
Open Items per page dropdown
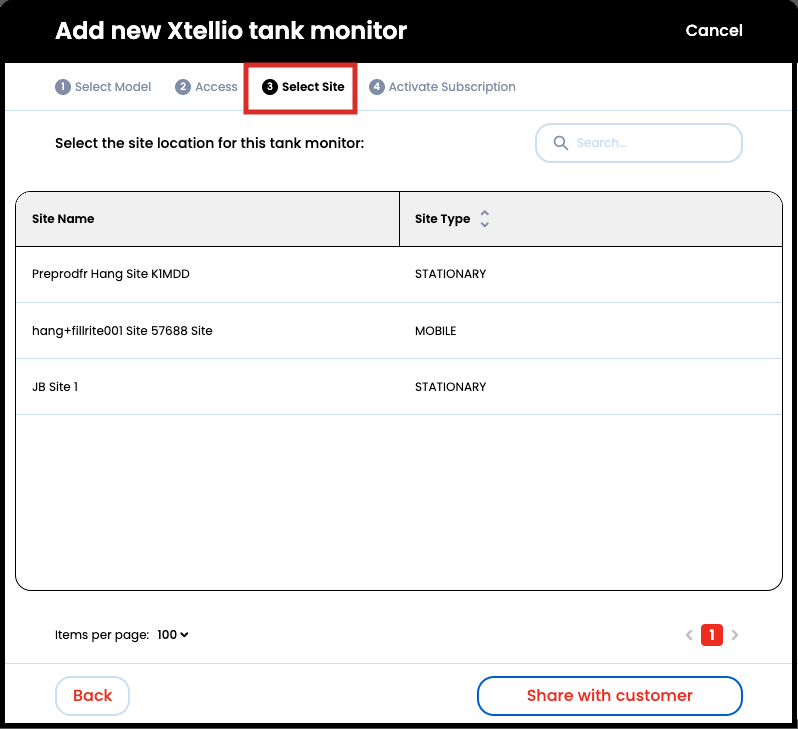click(173, 635)
